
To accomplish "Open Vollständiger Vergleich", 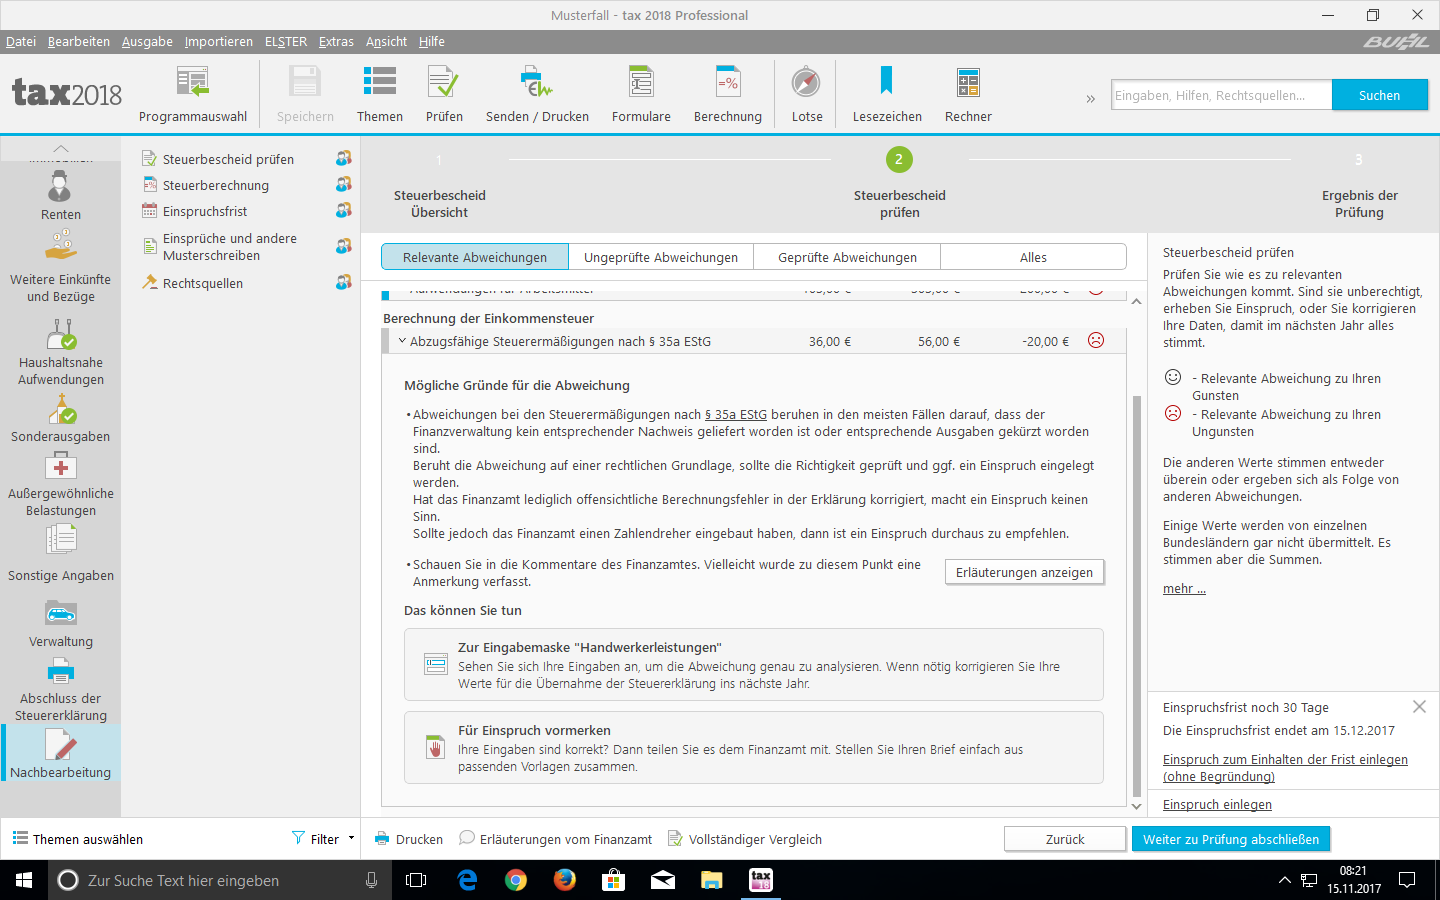I will pos(745,839).
